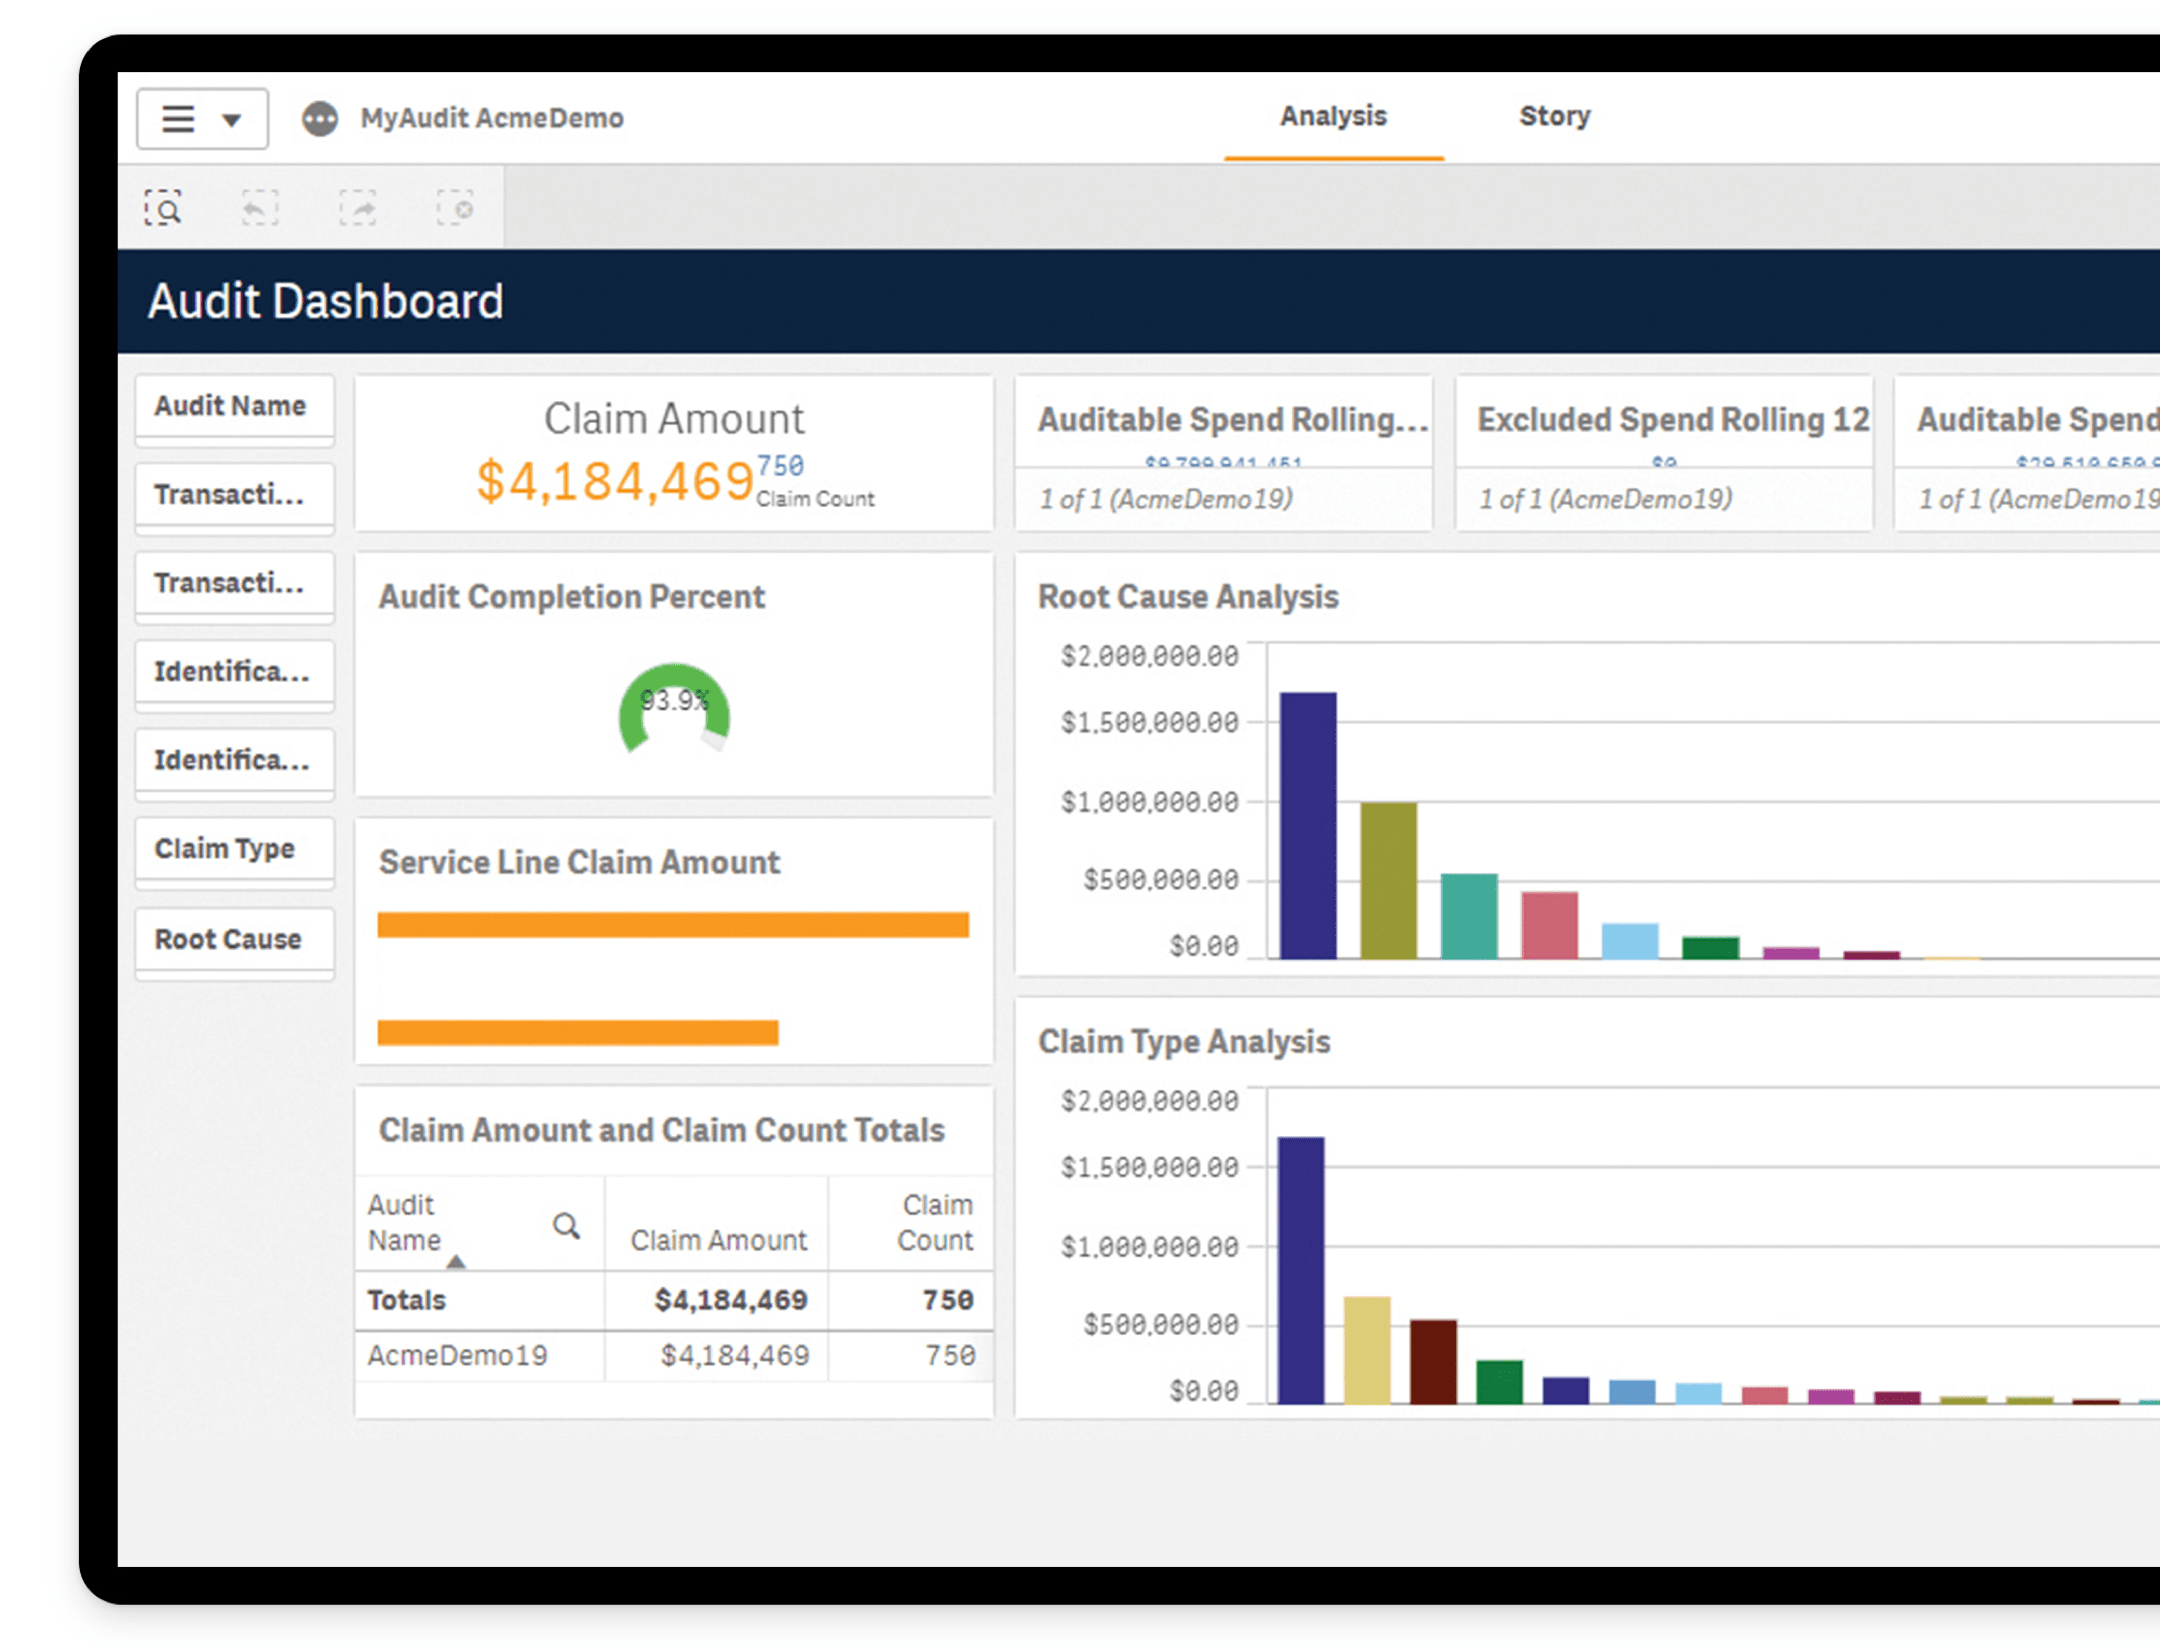
Task: Click the Root Cause Analysis chart title
Action: coord(1188,597)
